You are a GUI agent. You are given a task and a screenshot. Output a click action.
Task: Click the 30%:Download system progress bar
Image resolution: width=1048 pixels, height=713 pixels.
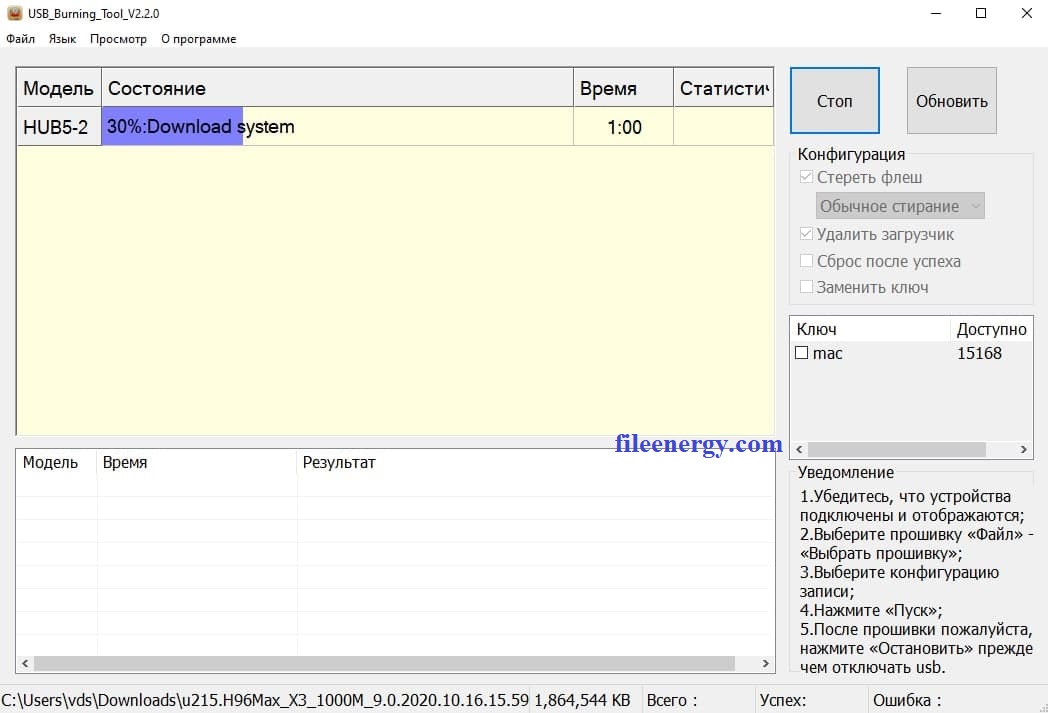[x=337, y=126]
